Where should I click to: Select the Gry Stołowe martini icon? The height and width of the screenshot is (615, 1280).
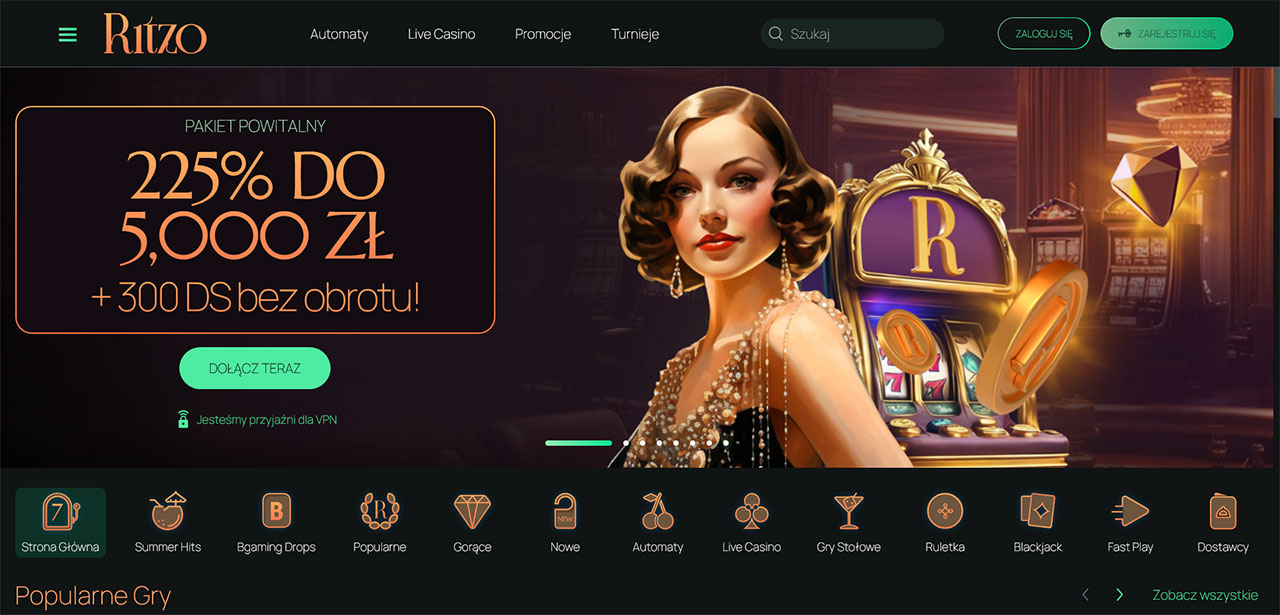849,511
